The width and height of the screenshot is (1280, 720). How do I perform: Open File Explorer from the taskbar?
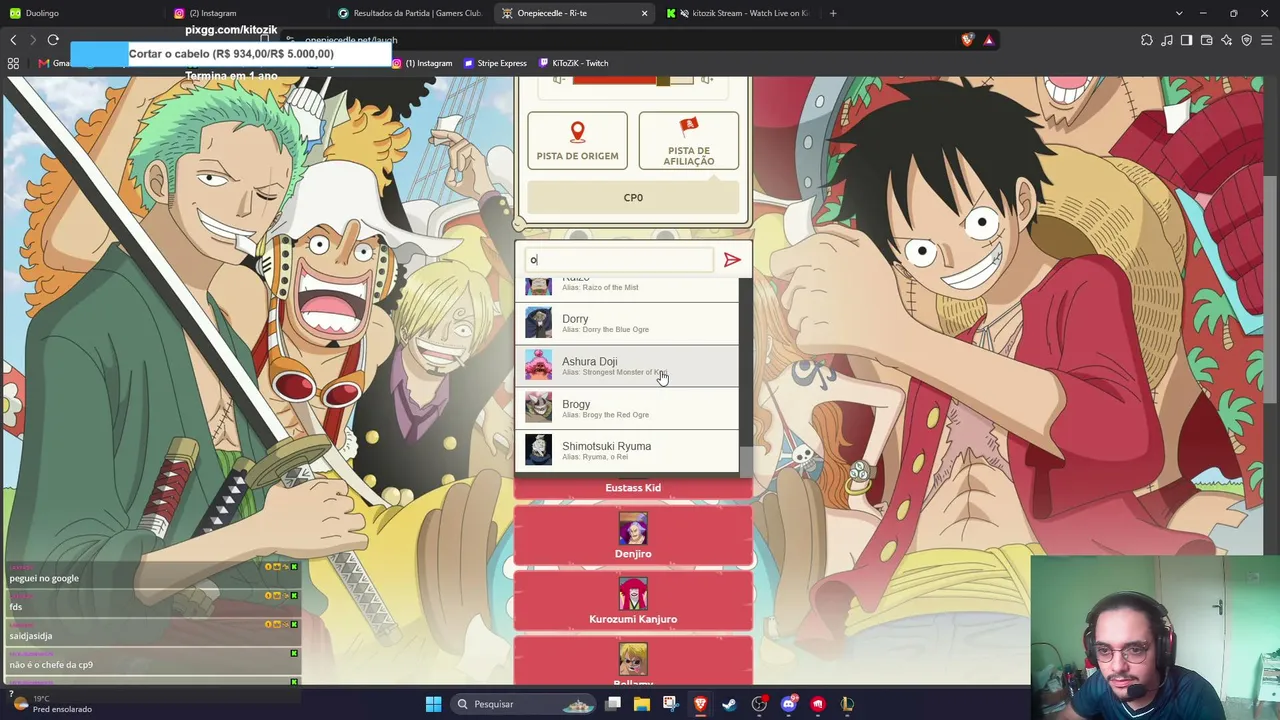(x=641, y=704)
